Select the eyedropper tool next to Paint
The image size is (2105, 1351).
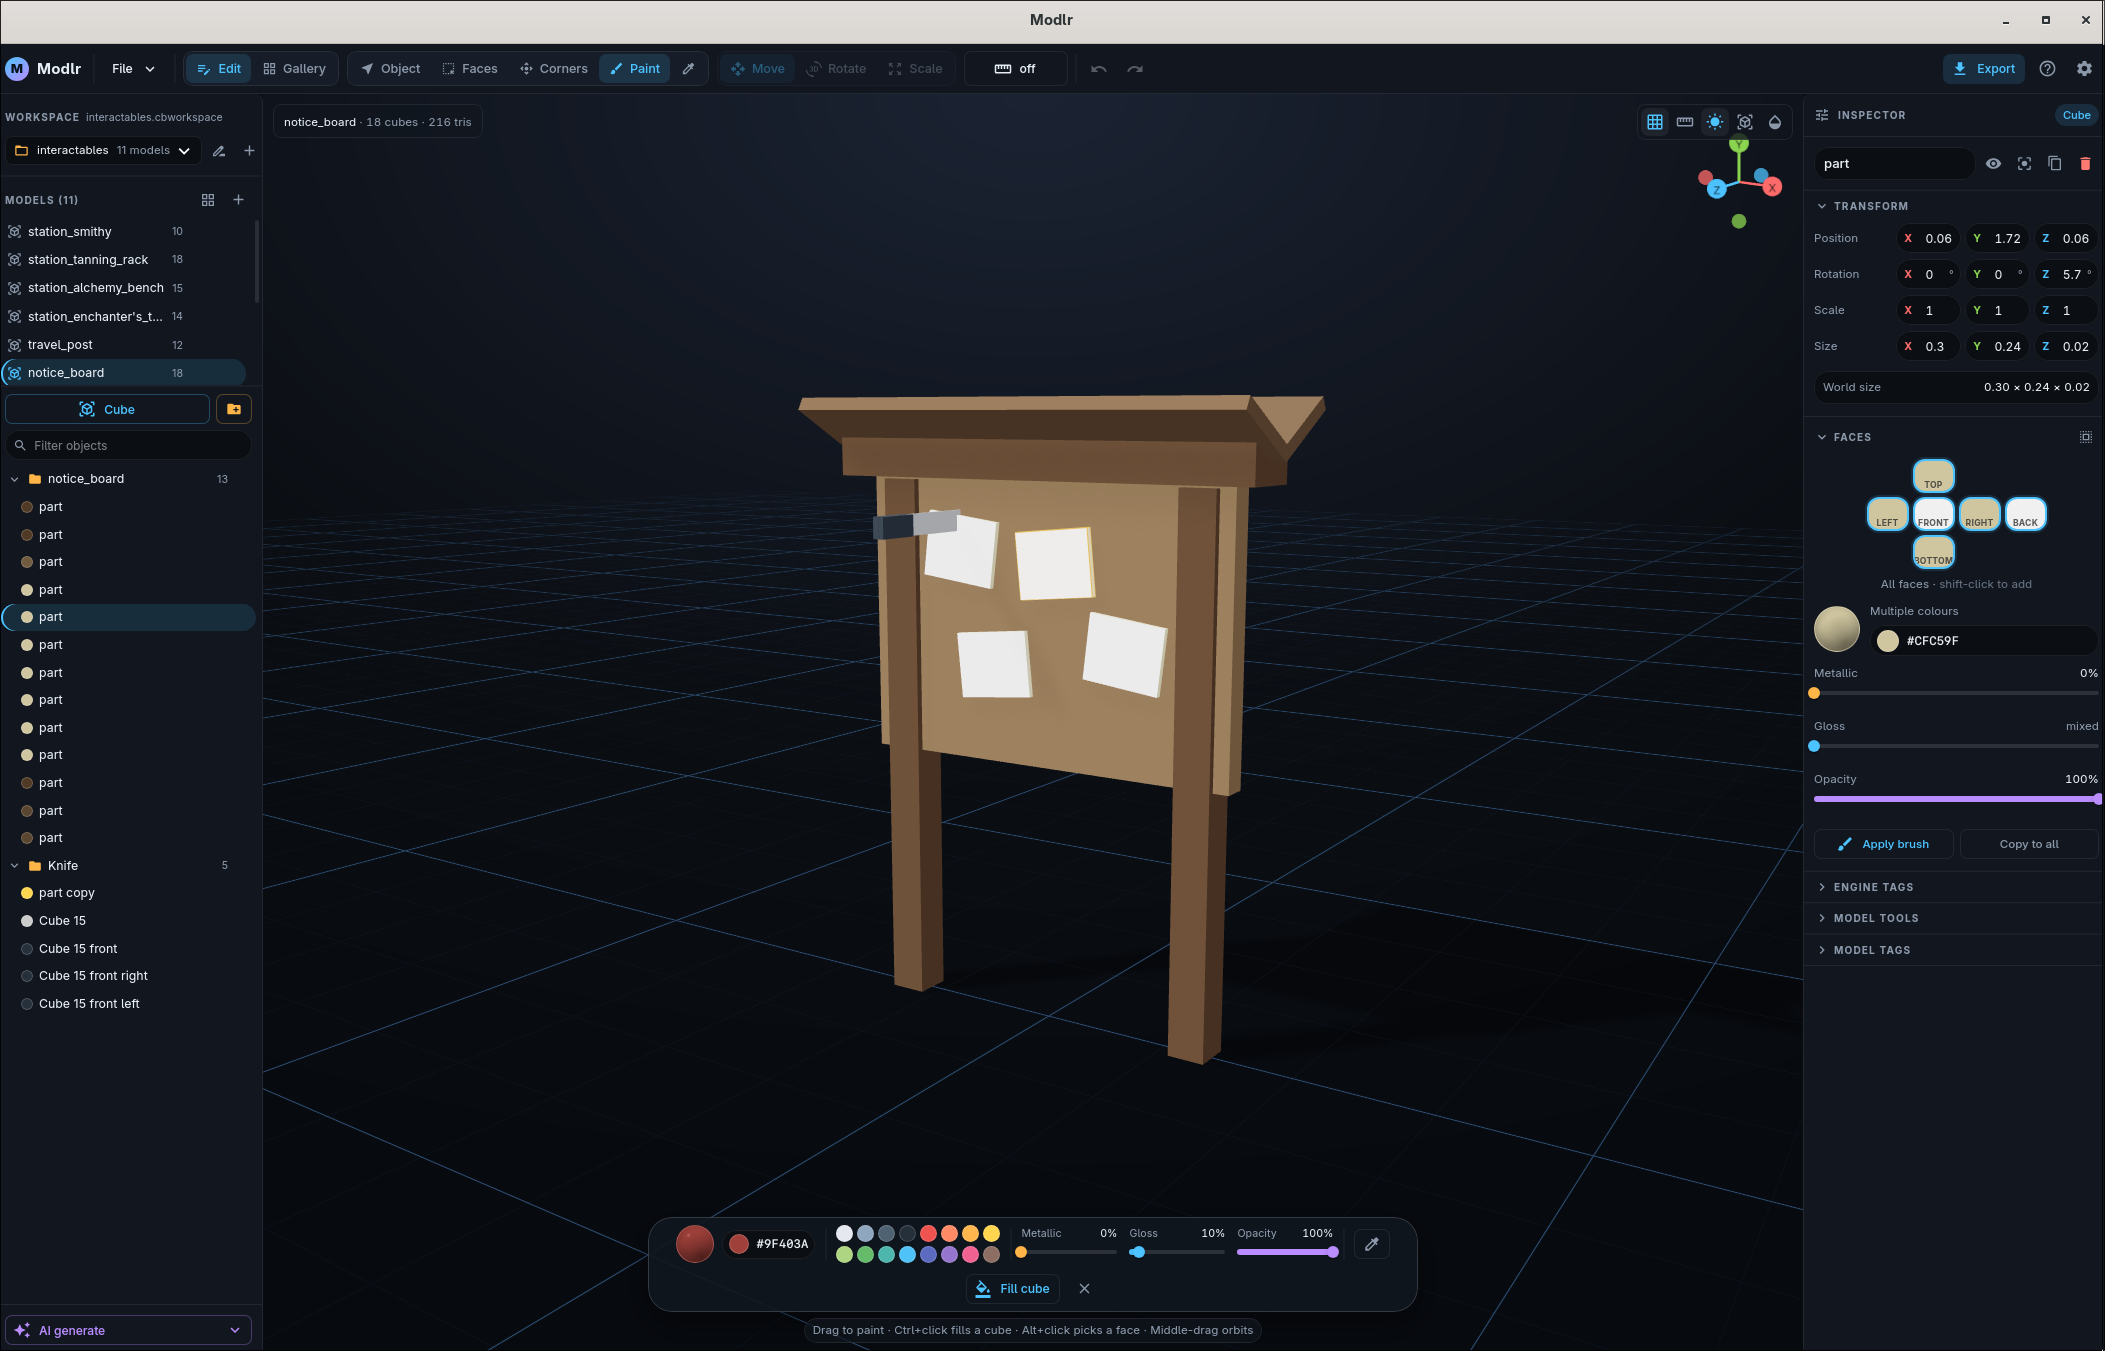(688, 69)
